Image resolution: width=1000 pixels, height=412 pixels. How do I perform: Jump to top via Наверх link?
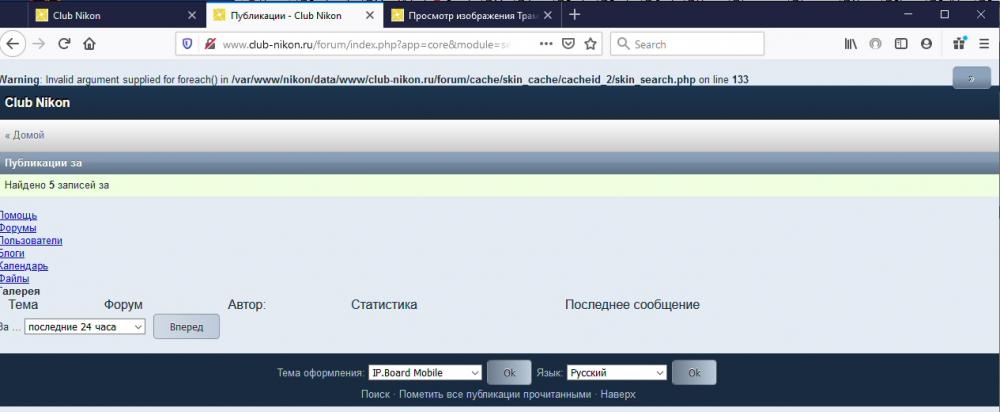pyautogui.click(x=618, y=394)
